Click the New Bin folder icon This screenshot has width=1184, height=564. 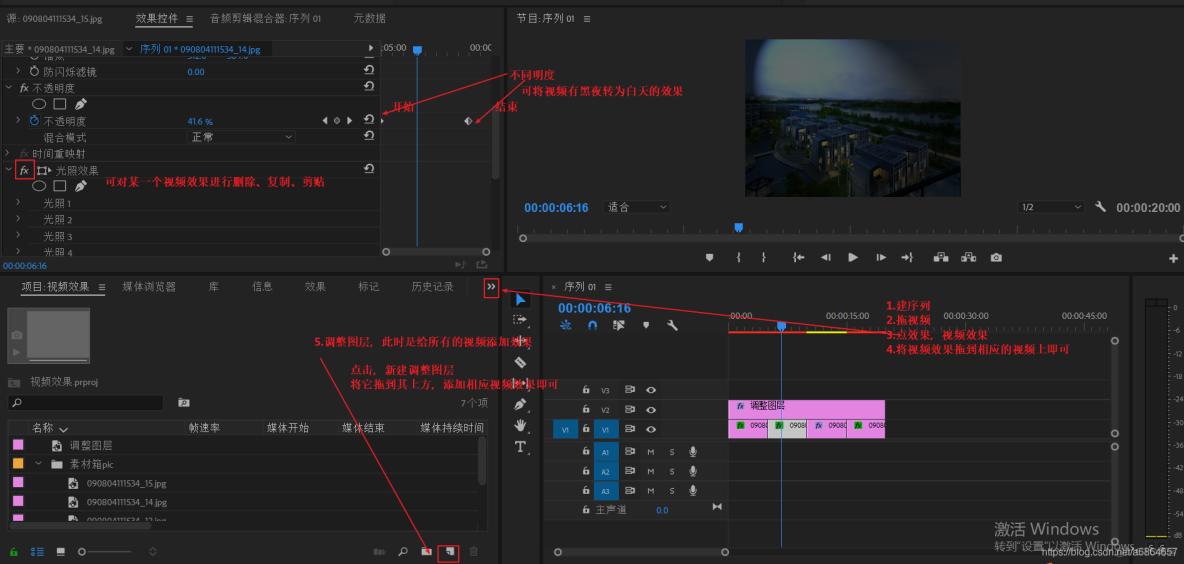[427, 552]
